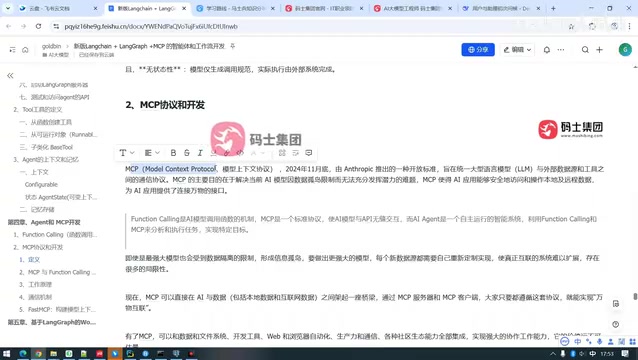The width and height of the screenshot is (638, 360).
Task: Add comment from floating toolbar
Action: [309, 153]
